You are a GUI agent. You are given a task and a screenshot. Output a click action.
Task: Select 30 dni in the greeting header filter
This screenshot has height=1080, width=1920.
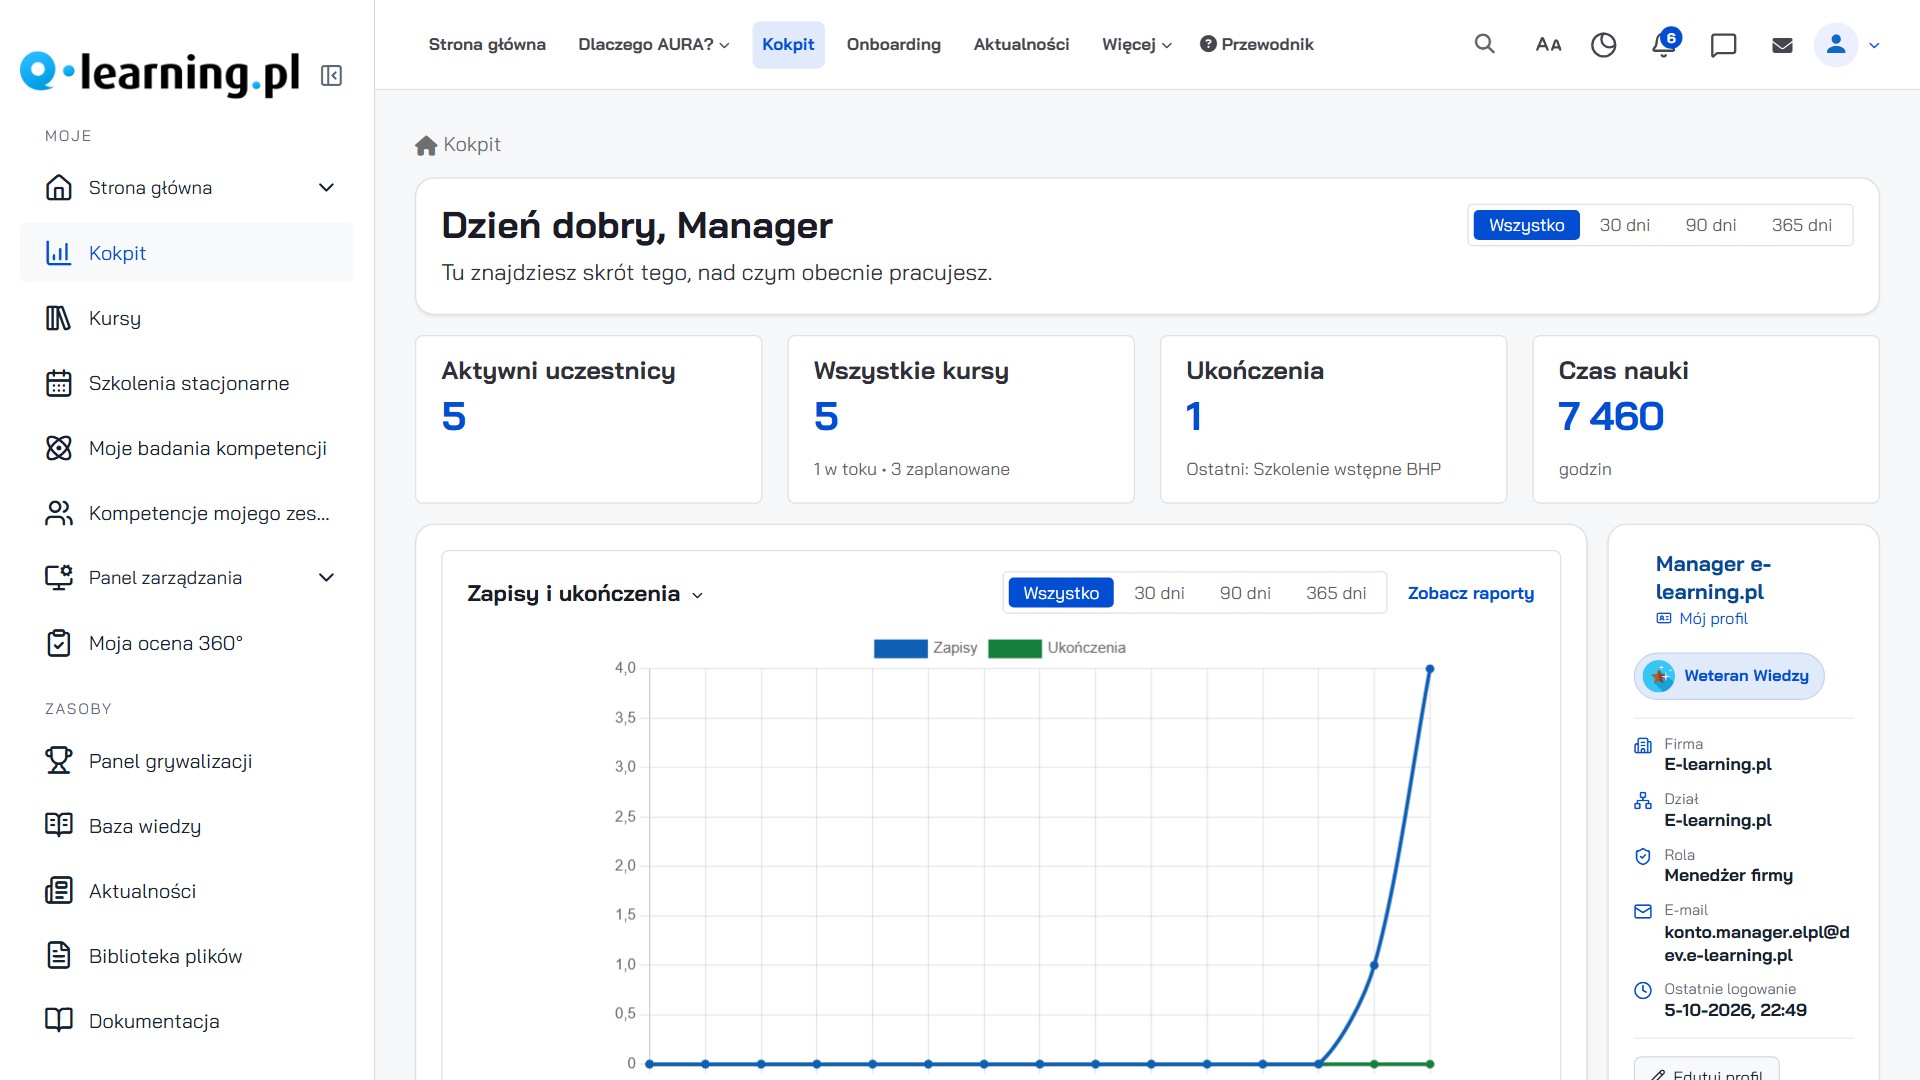1624,225
